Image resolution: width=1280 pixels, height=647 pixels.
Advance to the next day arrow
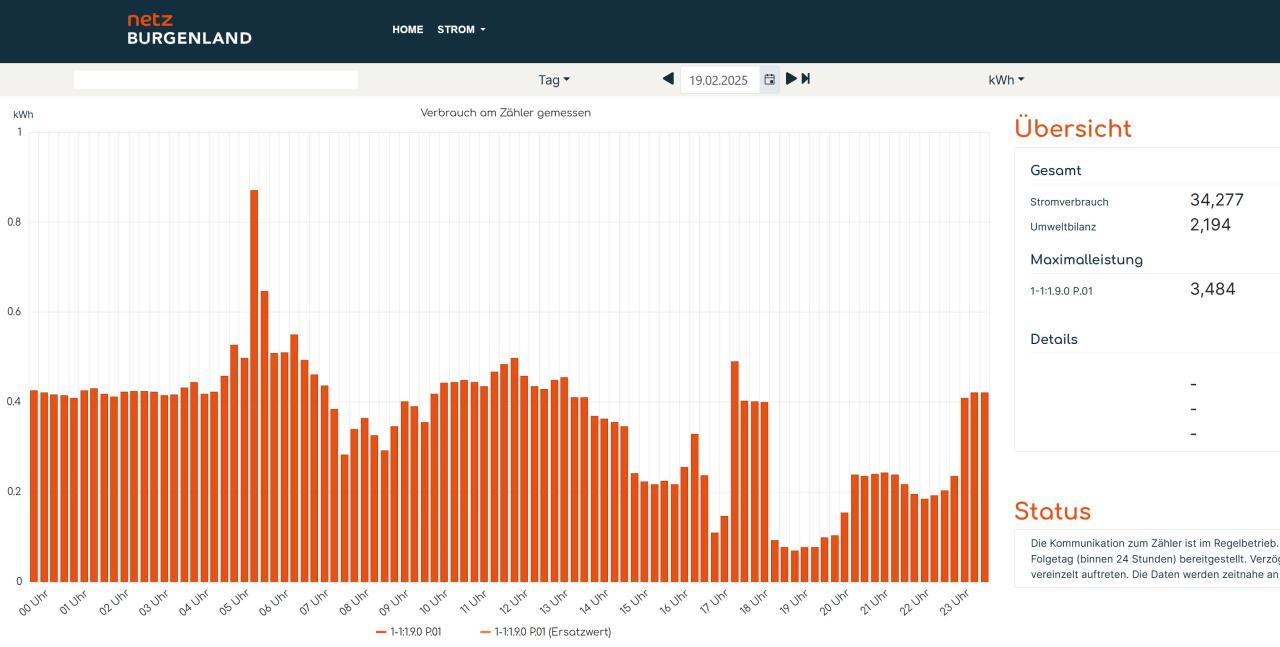coord(791,79)
